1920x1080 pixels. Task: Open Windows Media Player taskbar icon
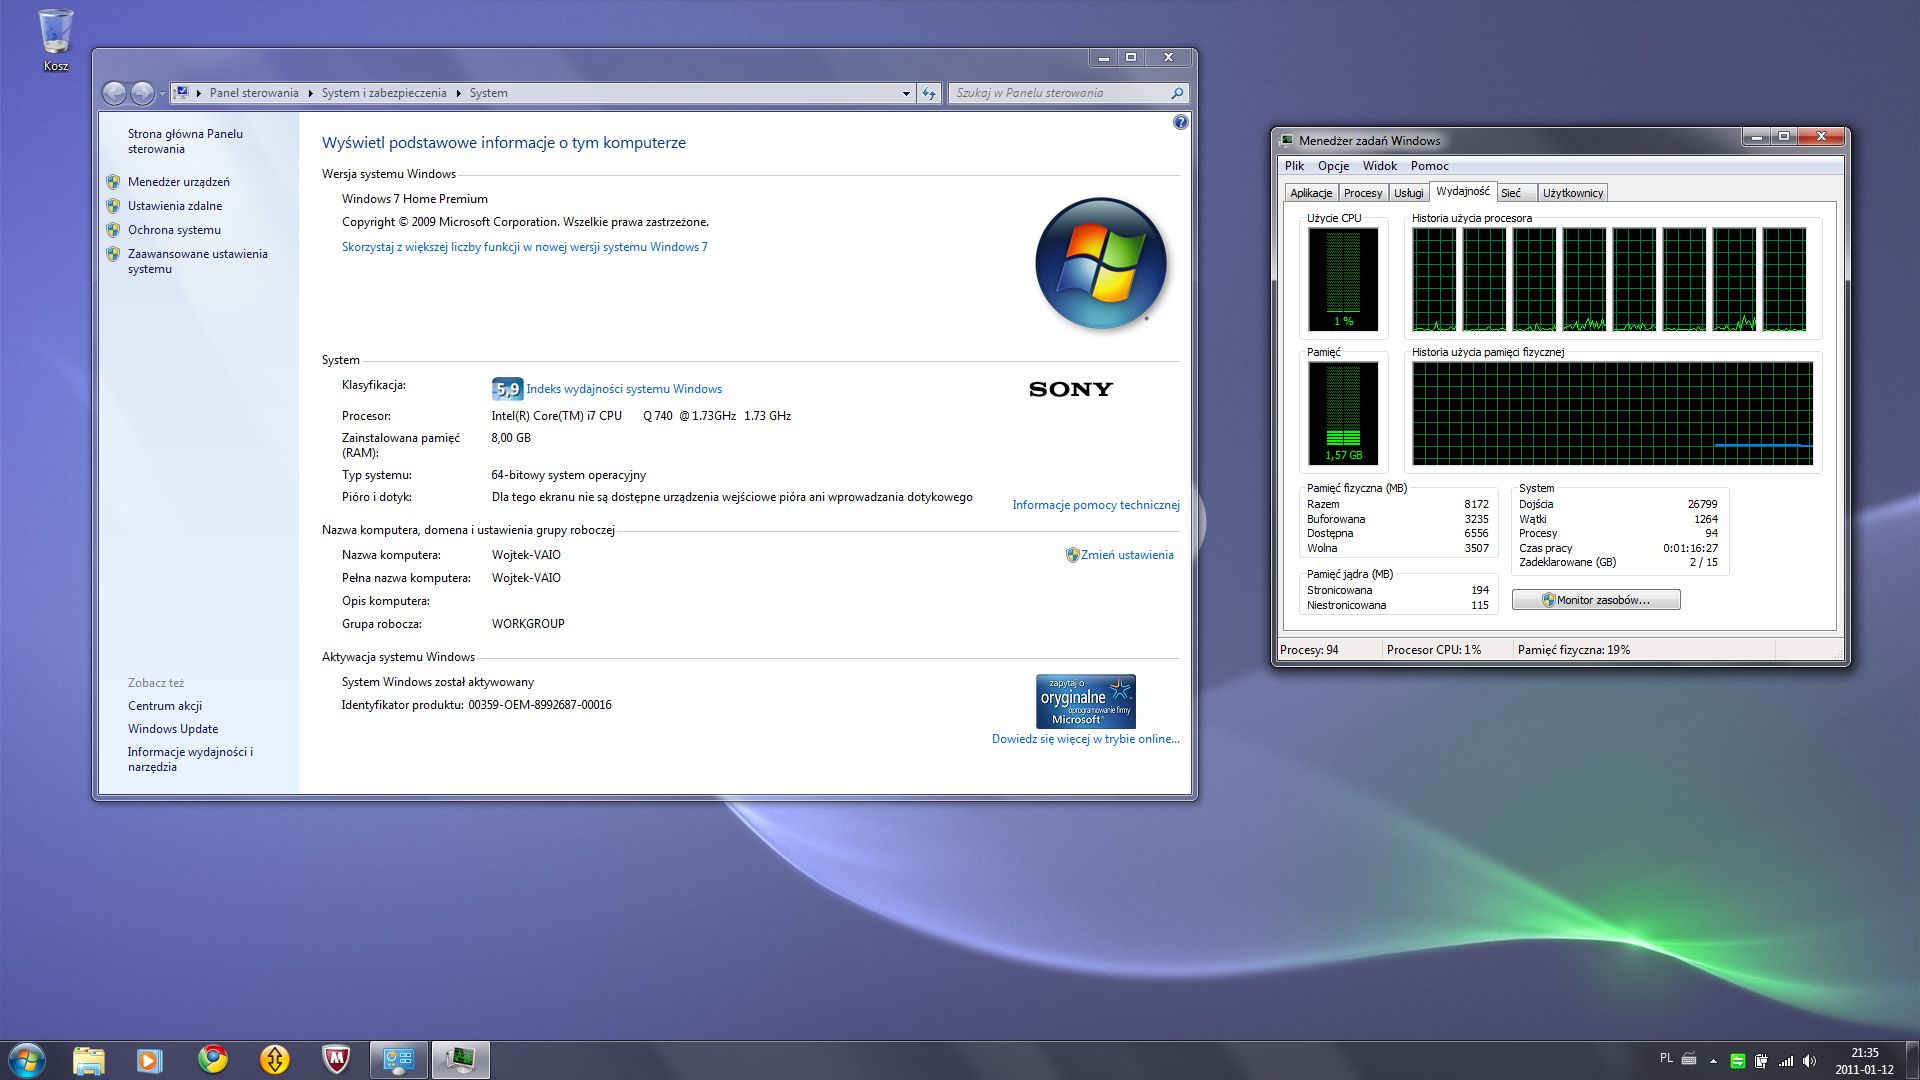tap(150, 1059)
